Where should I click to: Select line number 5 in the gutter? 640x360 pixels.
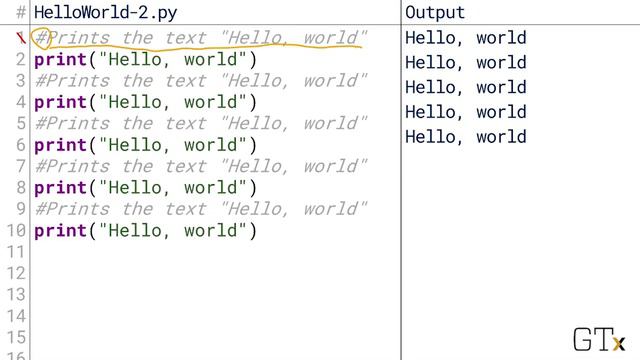(x=20, y=123)
